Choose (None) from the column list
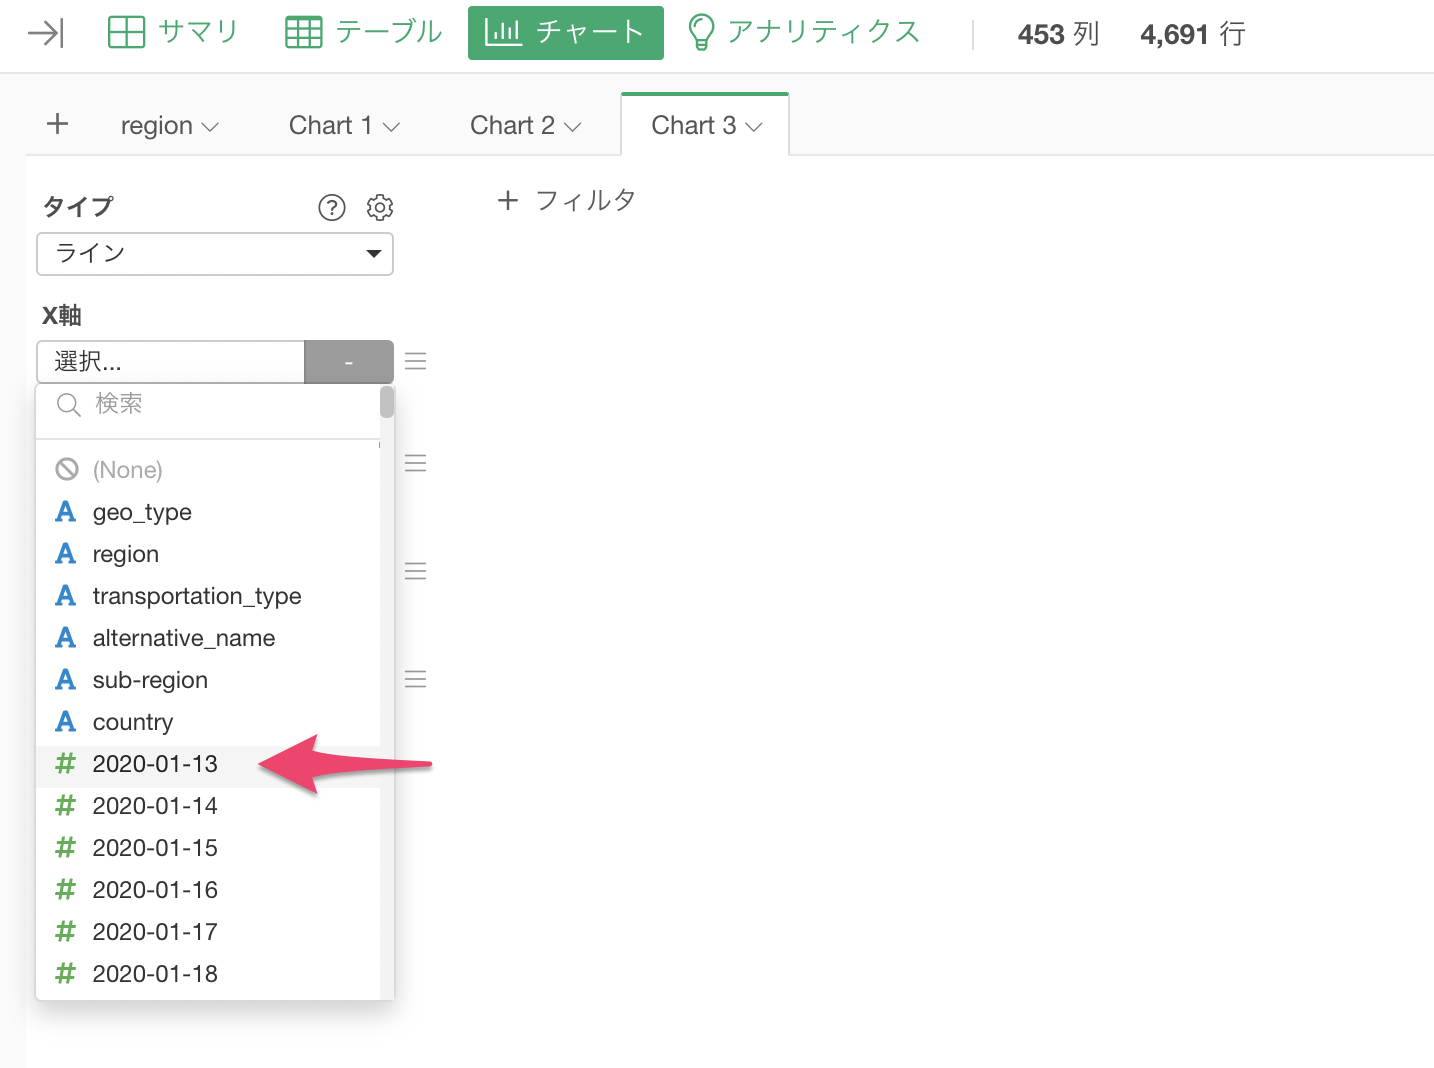The height and width of the screenshot is (1068, 1434). [208, 470]
